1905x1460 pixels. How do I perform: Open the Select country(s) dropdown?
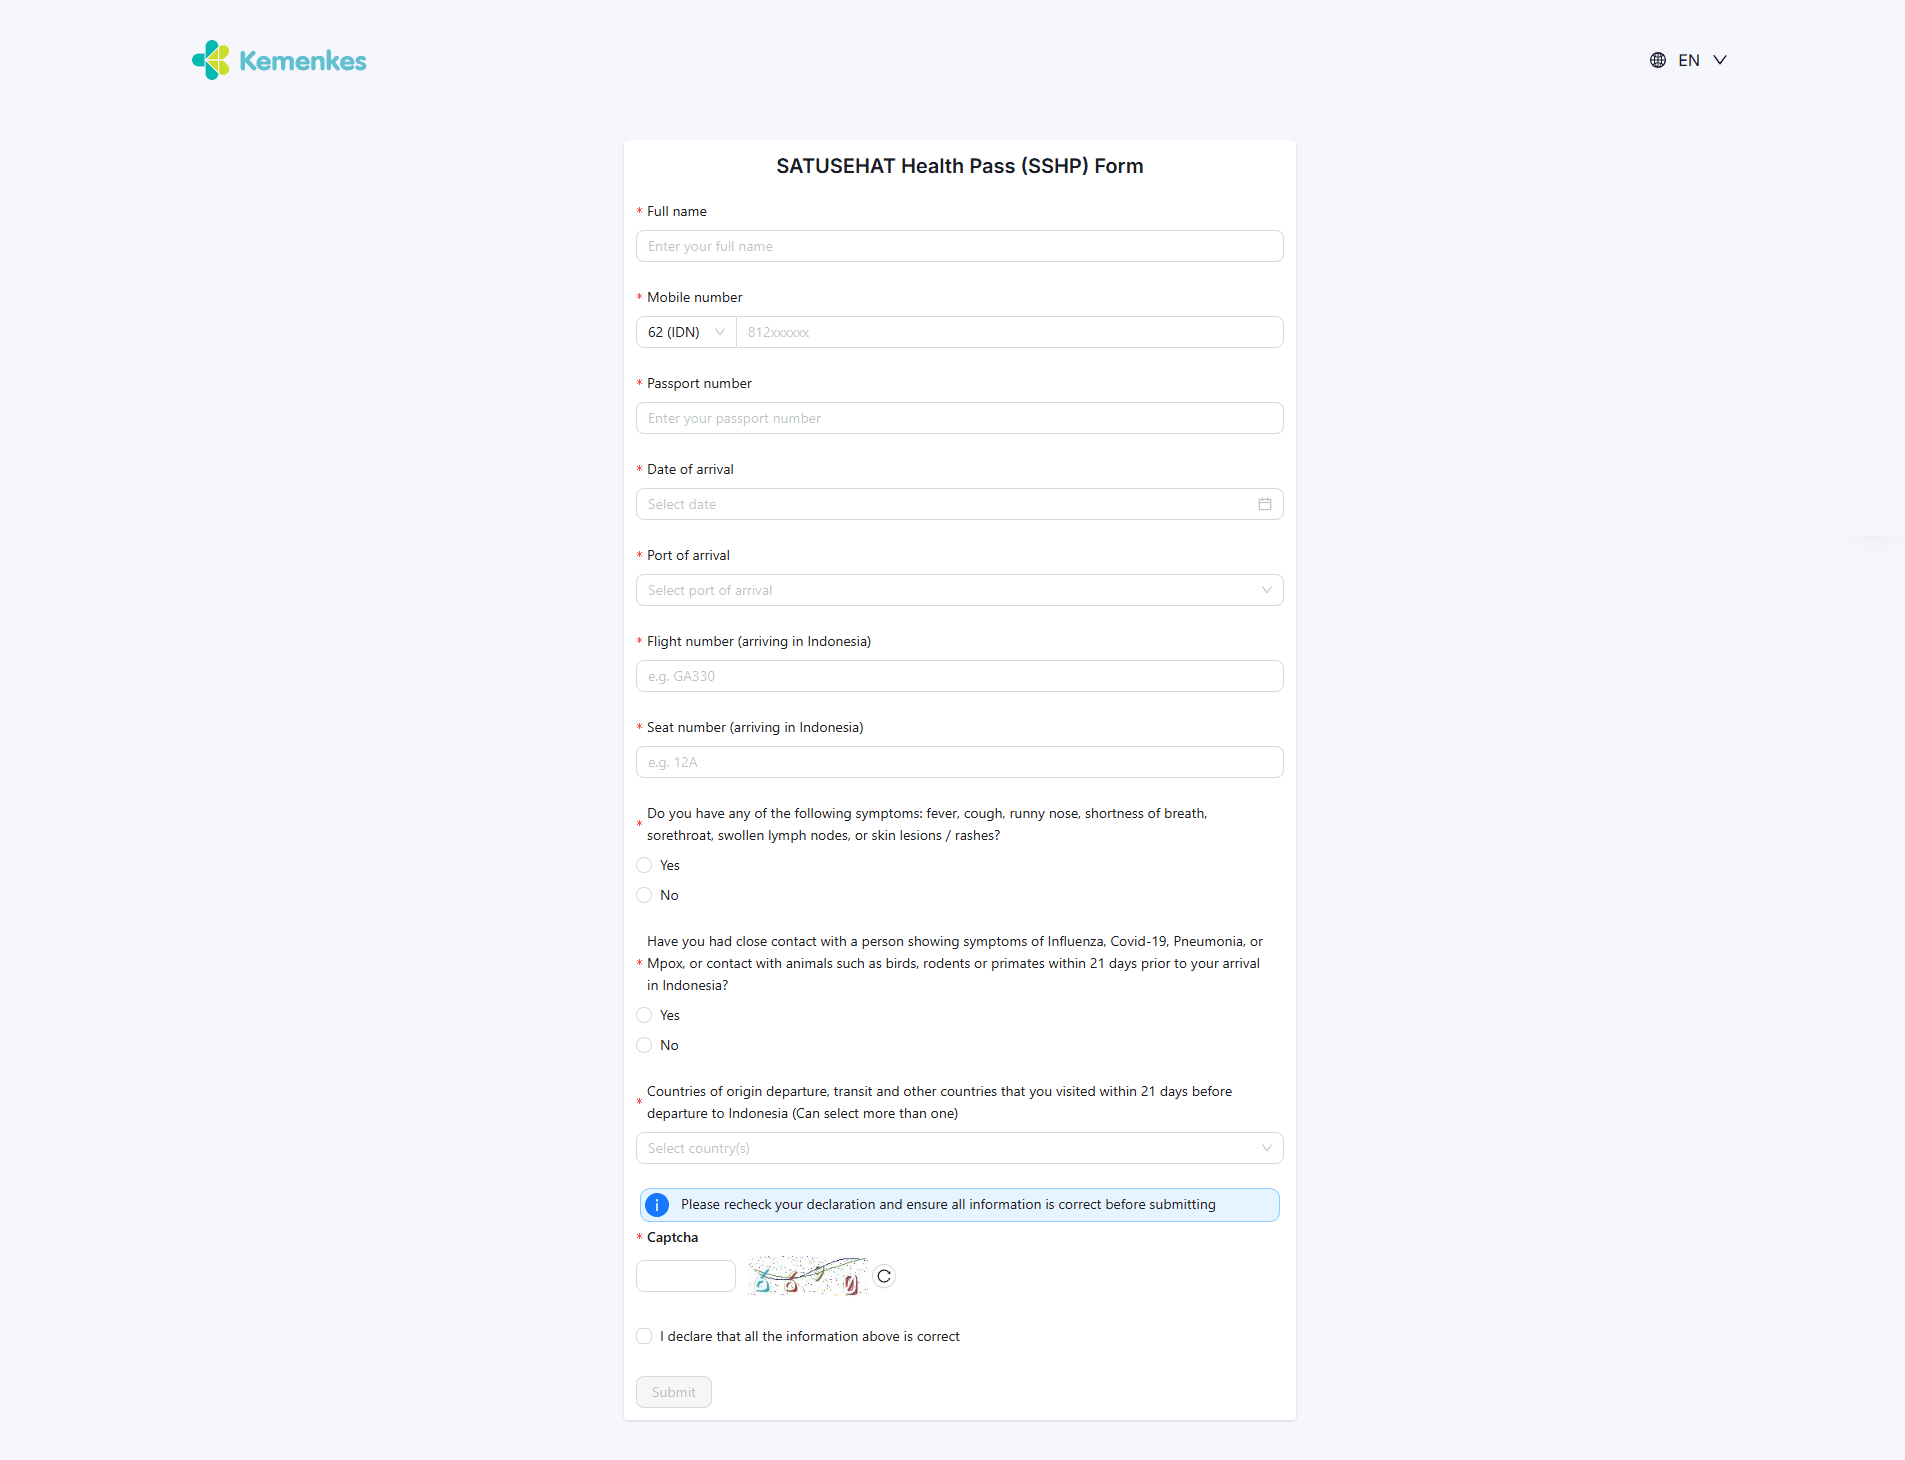coord(959,1148)
